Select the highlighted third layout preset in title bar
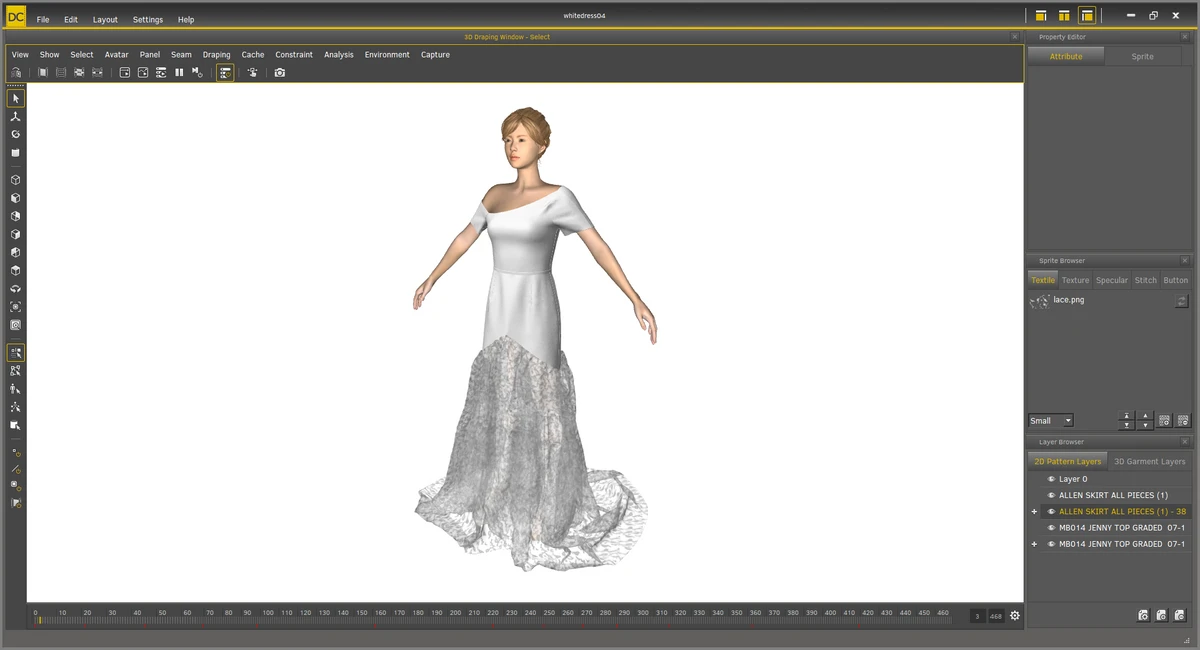Image resolution: width=1200 pixels, height=650 pixels. click(1087, 16)
